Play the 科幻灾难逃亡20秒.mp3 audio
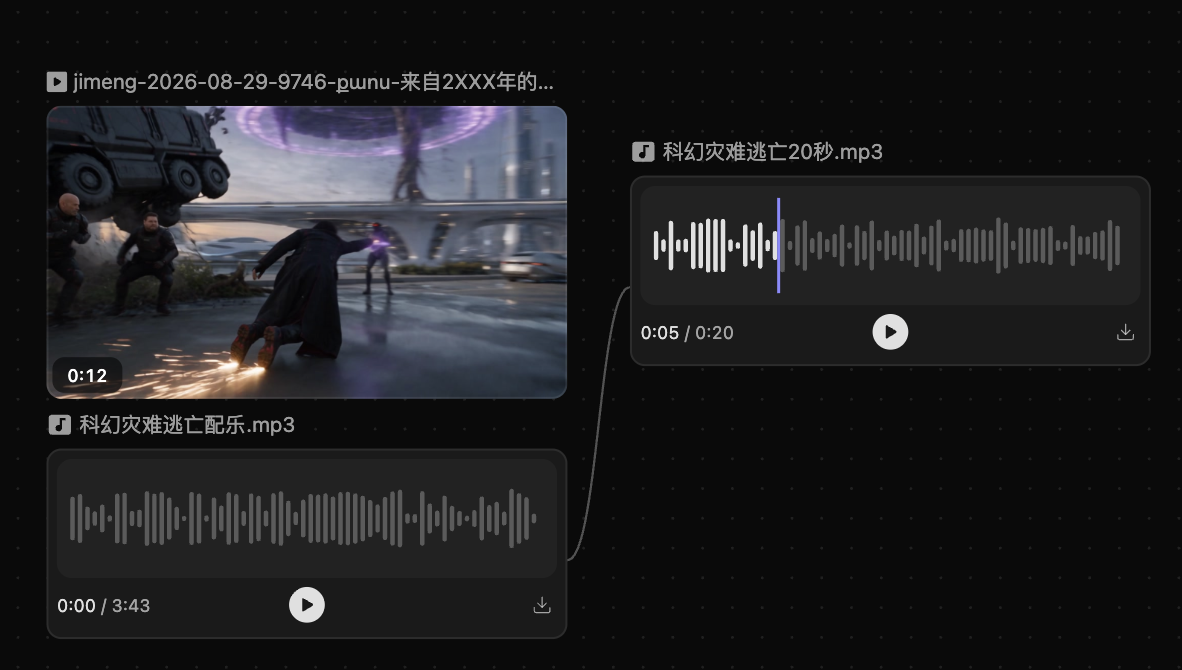Screen dimensions: 1182x670 (x=890, y=332)
